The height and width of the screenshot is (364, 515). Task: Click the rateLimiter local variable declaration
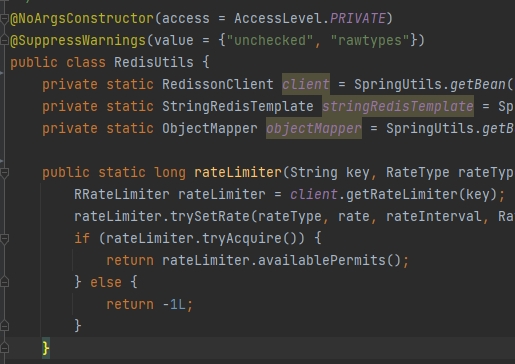tap(222, 194)
